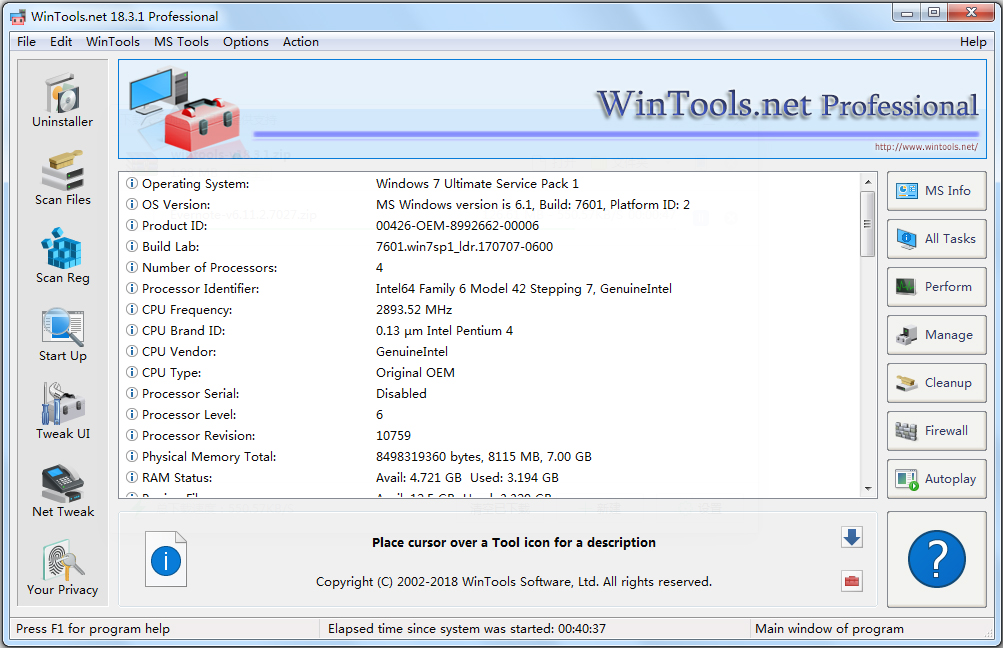Click Press F1 for program help text
The image size is (1003, 648).
tap(93, 629)
